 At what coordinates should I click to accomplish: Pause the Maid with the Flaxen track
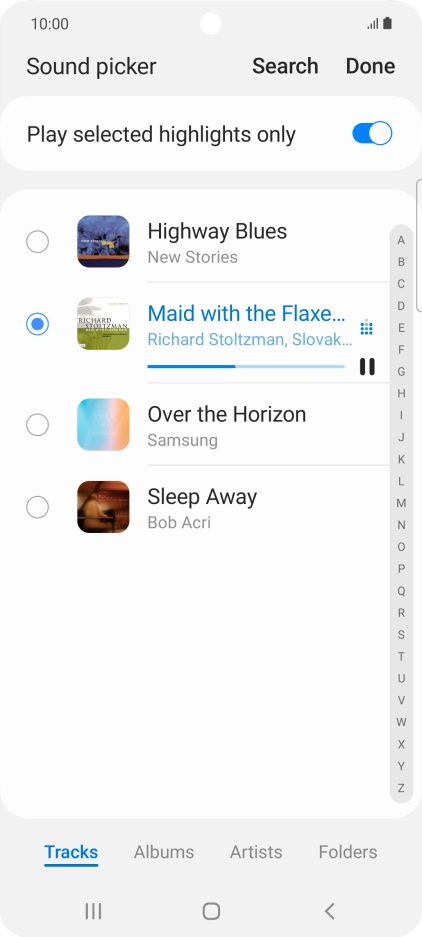(x=367, y=366)
